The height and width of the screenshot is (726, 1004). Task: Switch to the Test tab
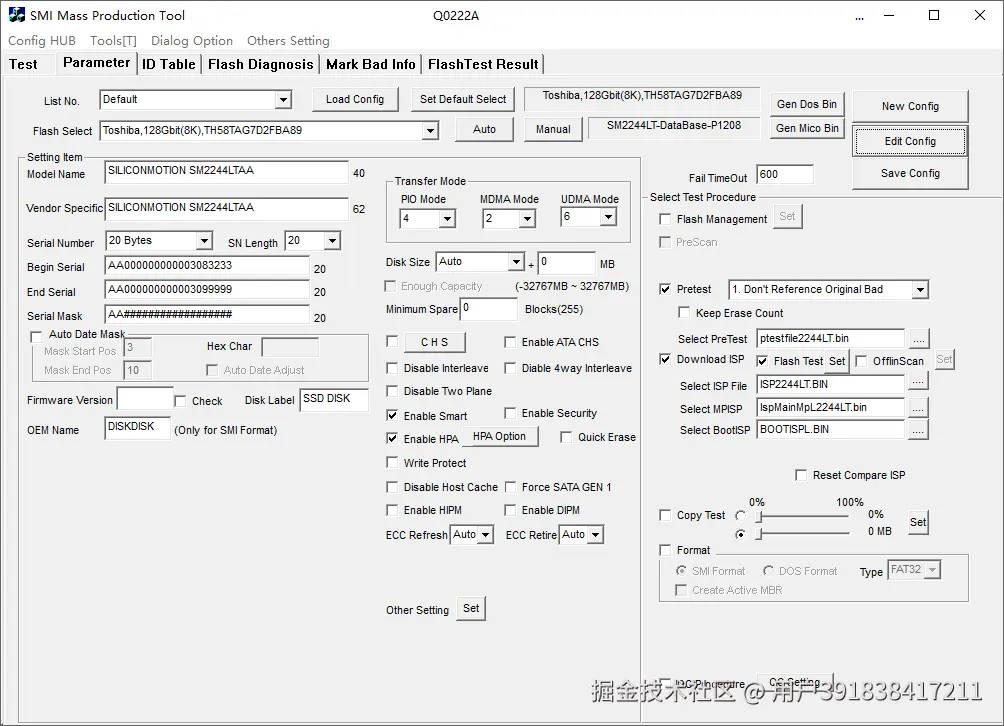point(24,64)
